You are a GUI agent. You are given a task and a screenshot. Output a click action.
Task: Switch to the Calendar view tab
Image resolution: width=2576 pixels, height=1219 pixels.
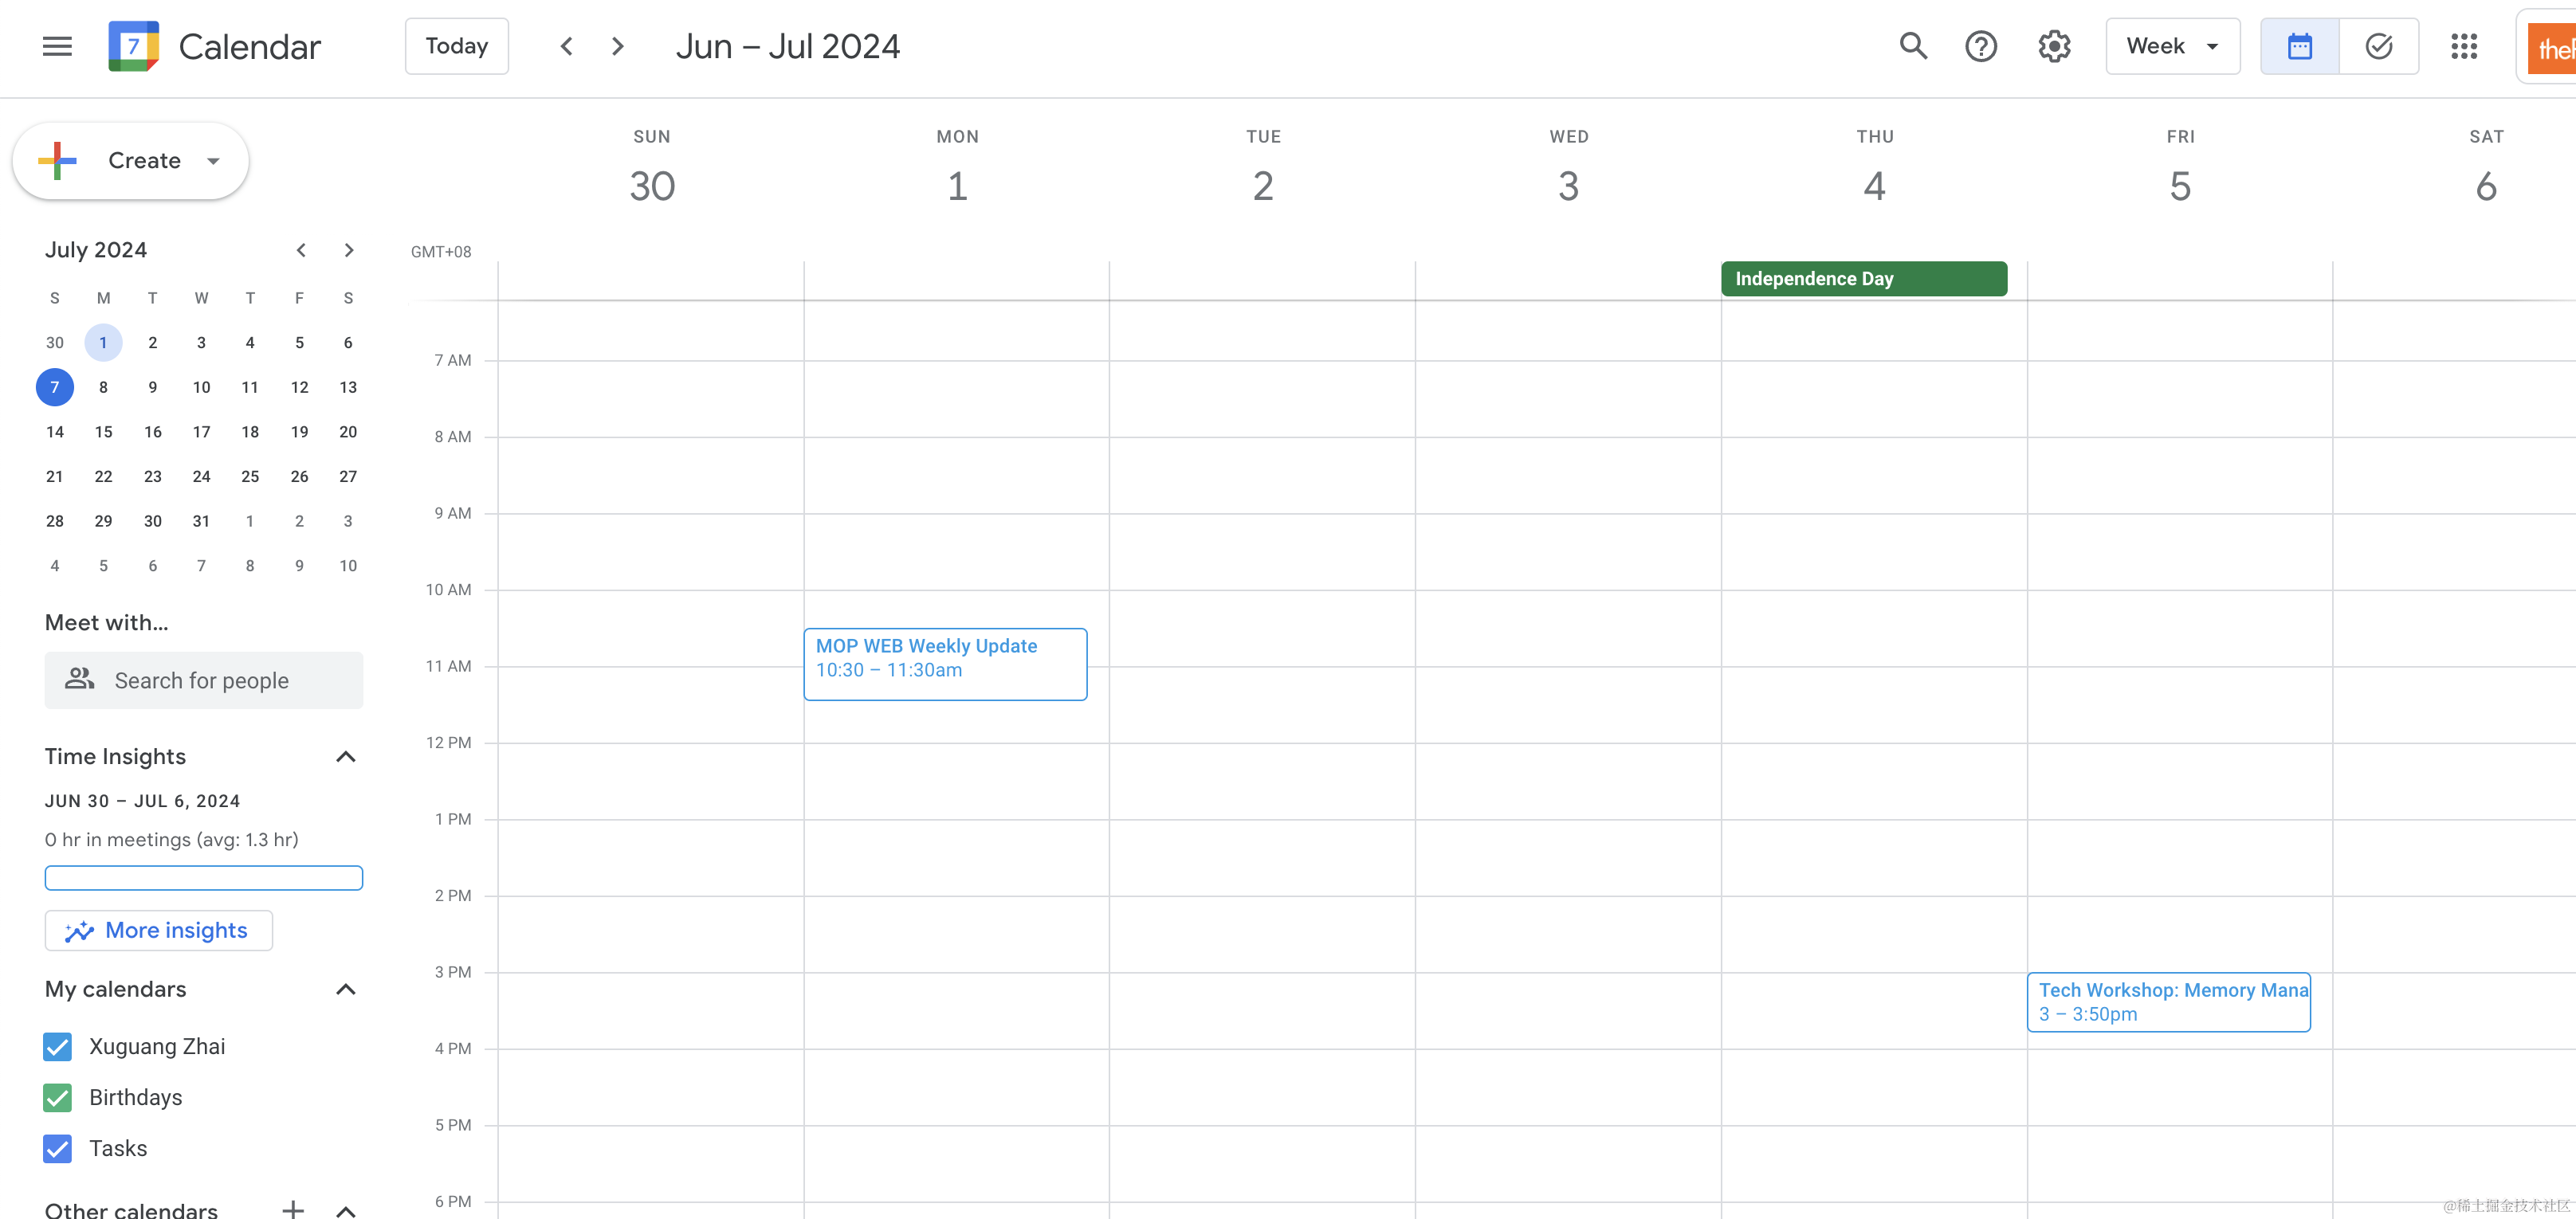click(x=2299, y=46)
